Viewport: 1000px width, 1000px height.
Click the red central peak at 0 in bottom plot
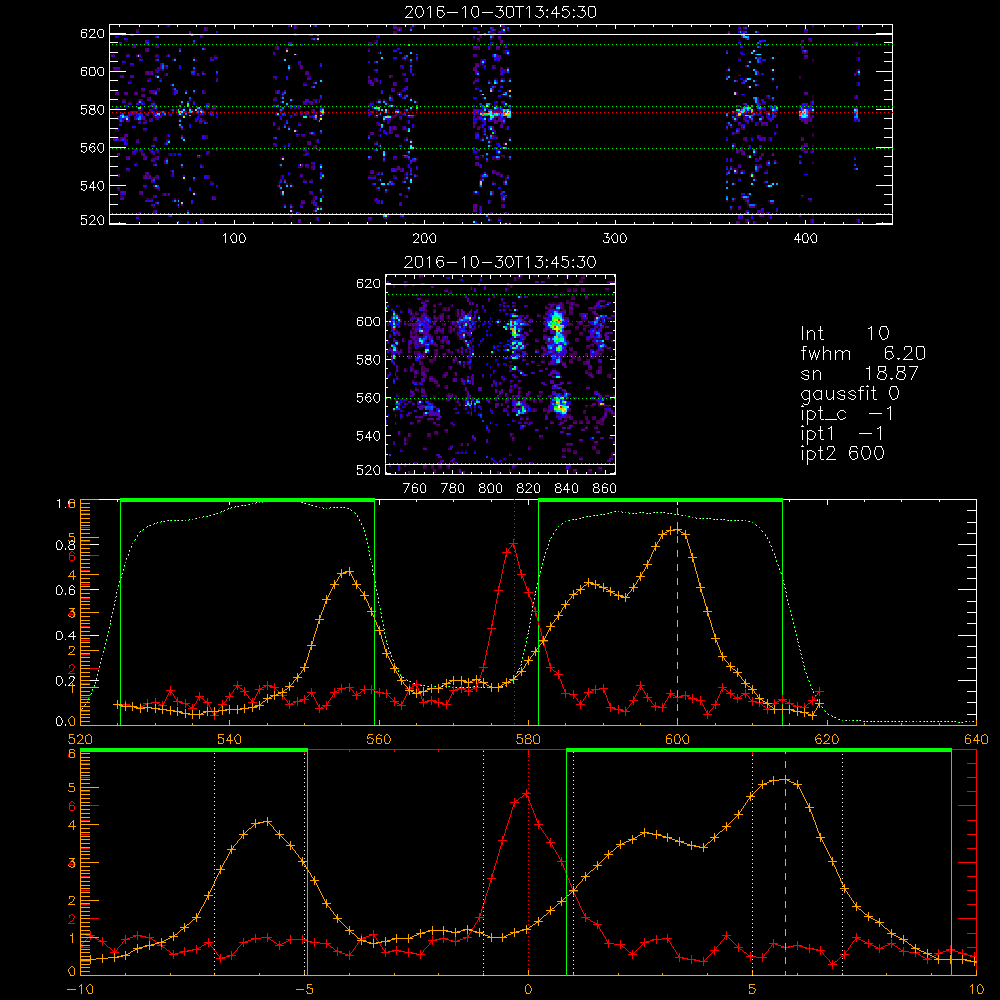click(527, 794)
